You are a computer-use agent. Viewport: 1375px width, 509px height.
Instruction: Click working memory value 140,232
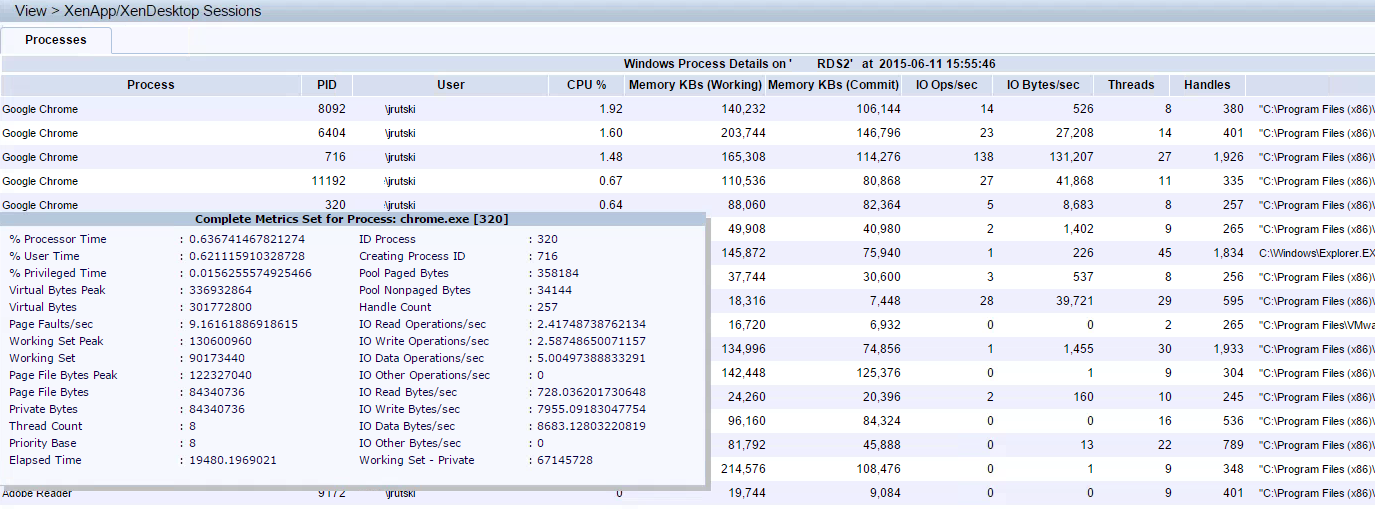pyautogui.click(x=743, y=109)
